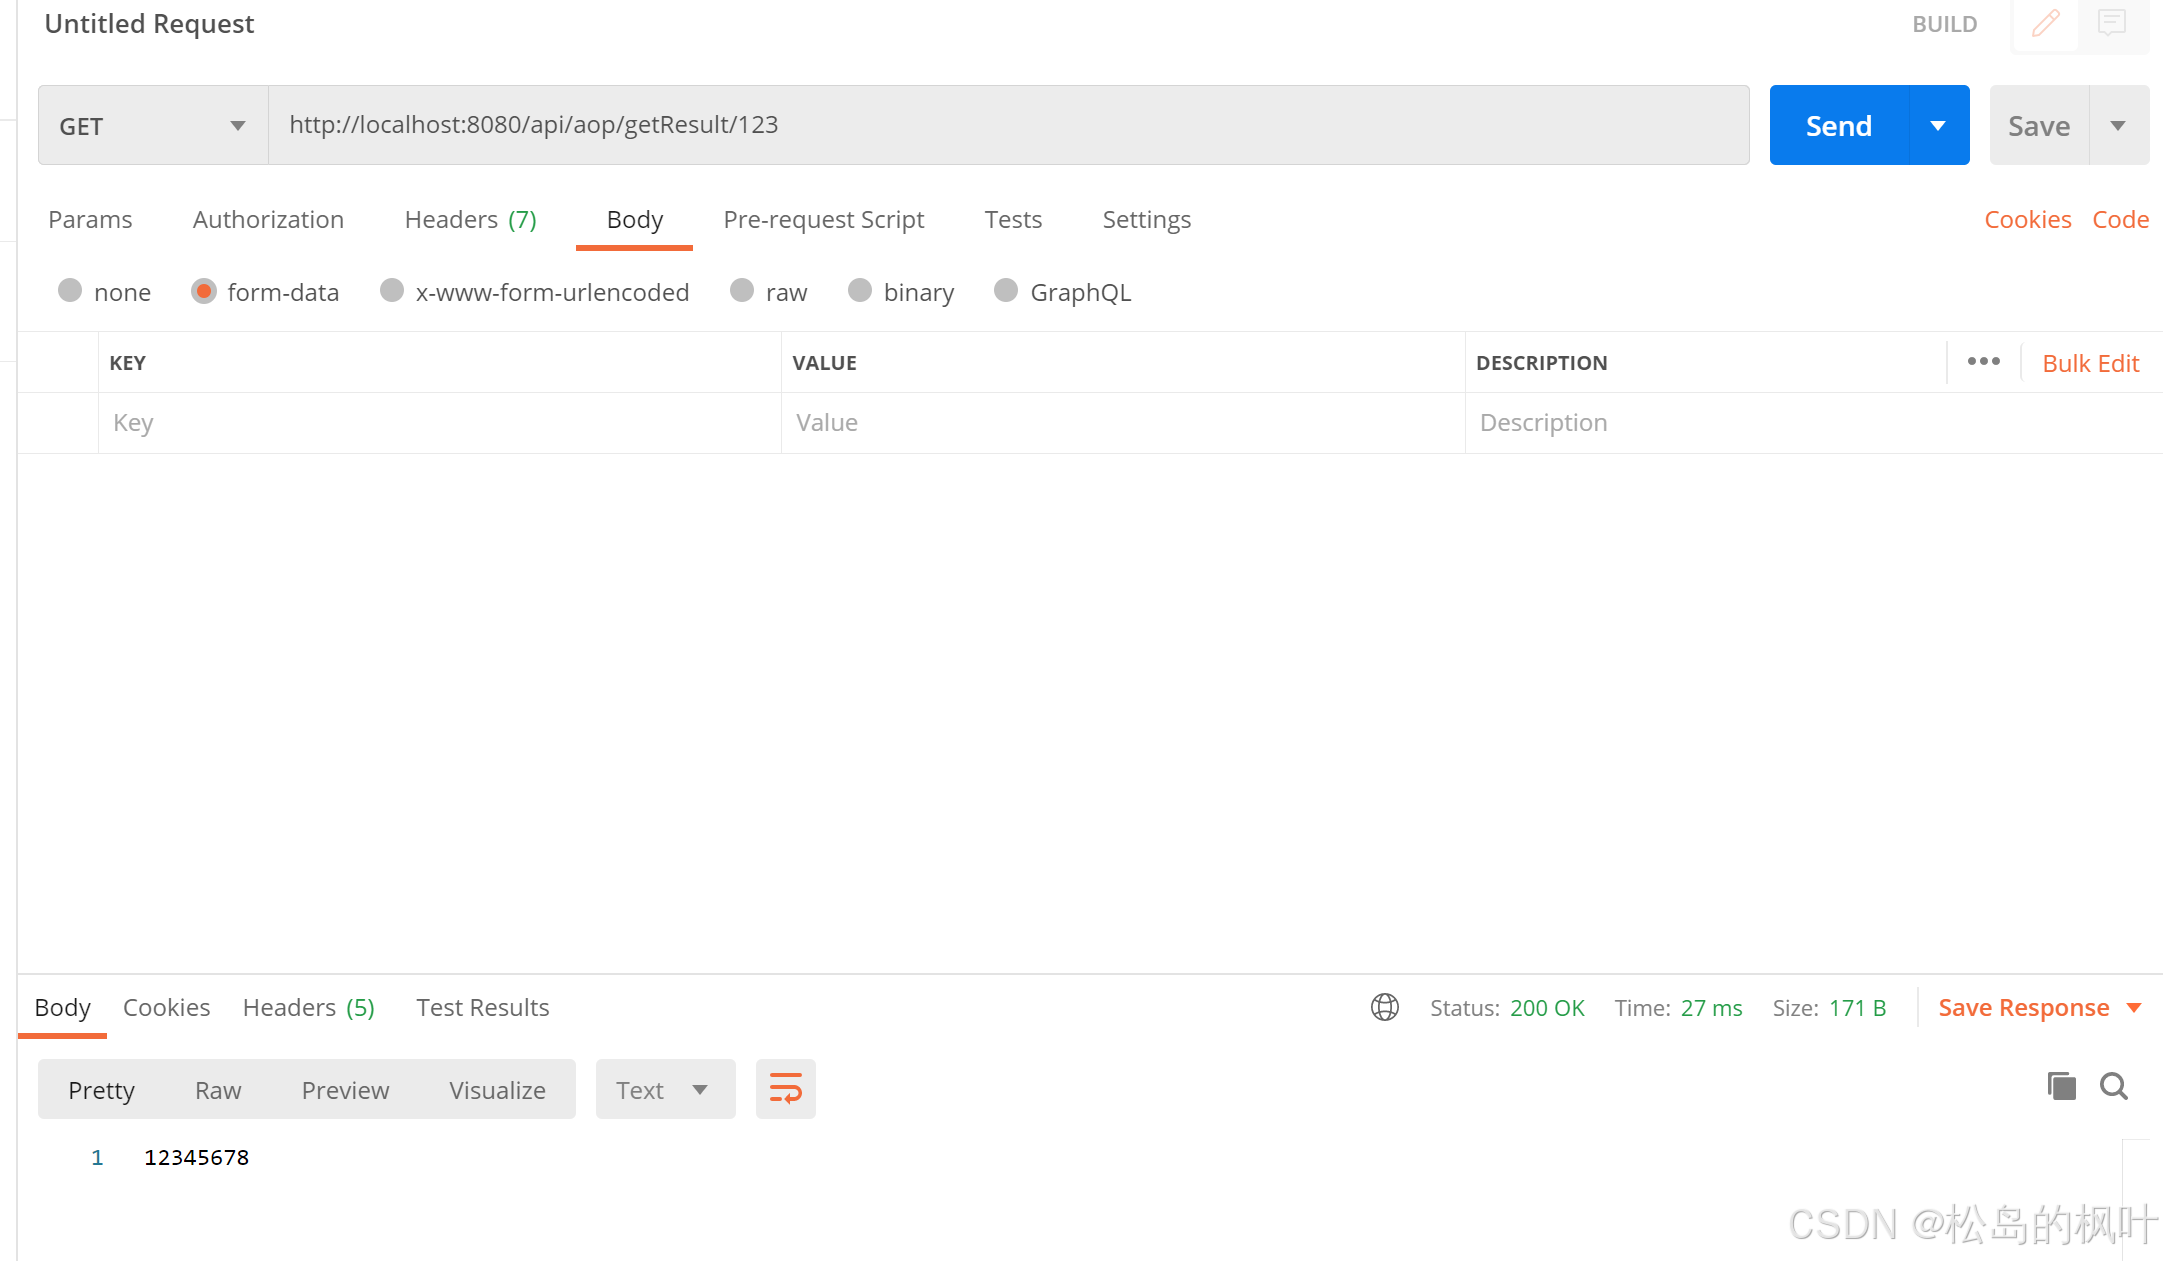The width and height of the screenshot is (2163, 1261).
Task: Click the globe network icon beside Status
Action: pyautogui.click(x=1384, y=1007)
